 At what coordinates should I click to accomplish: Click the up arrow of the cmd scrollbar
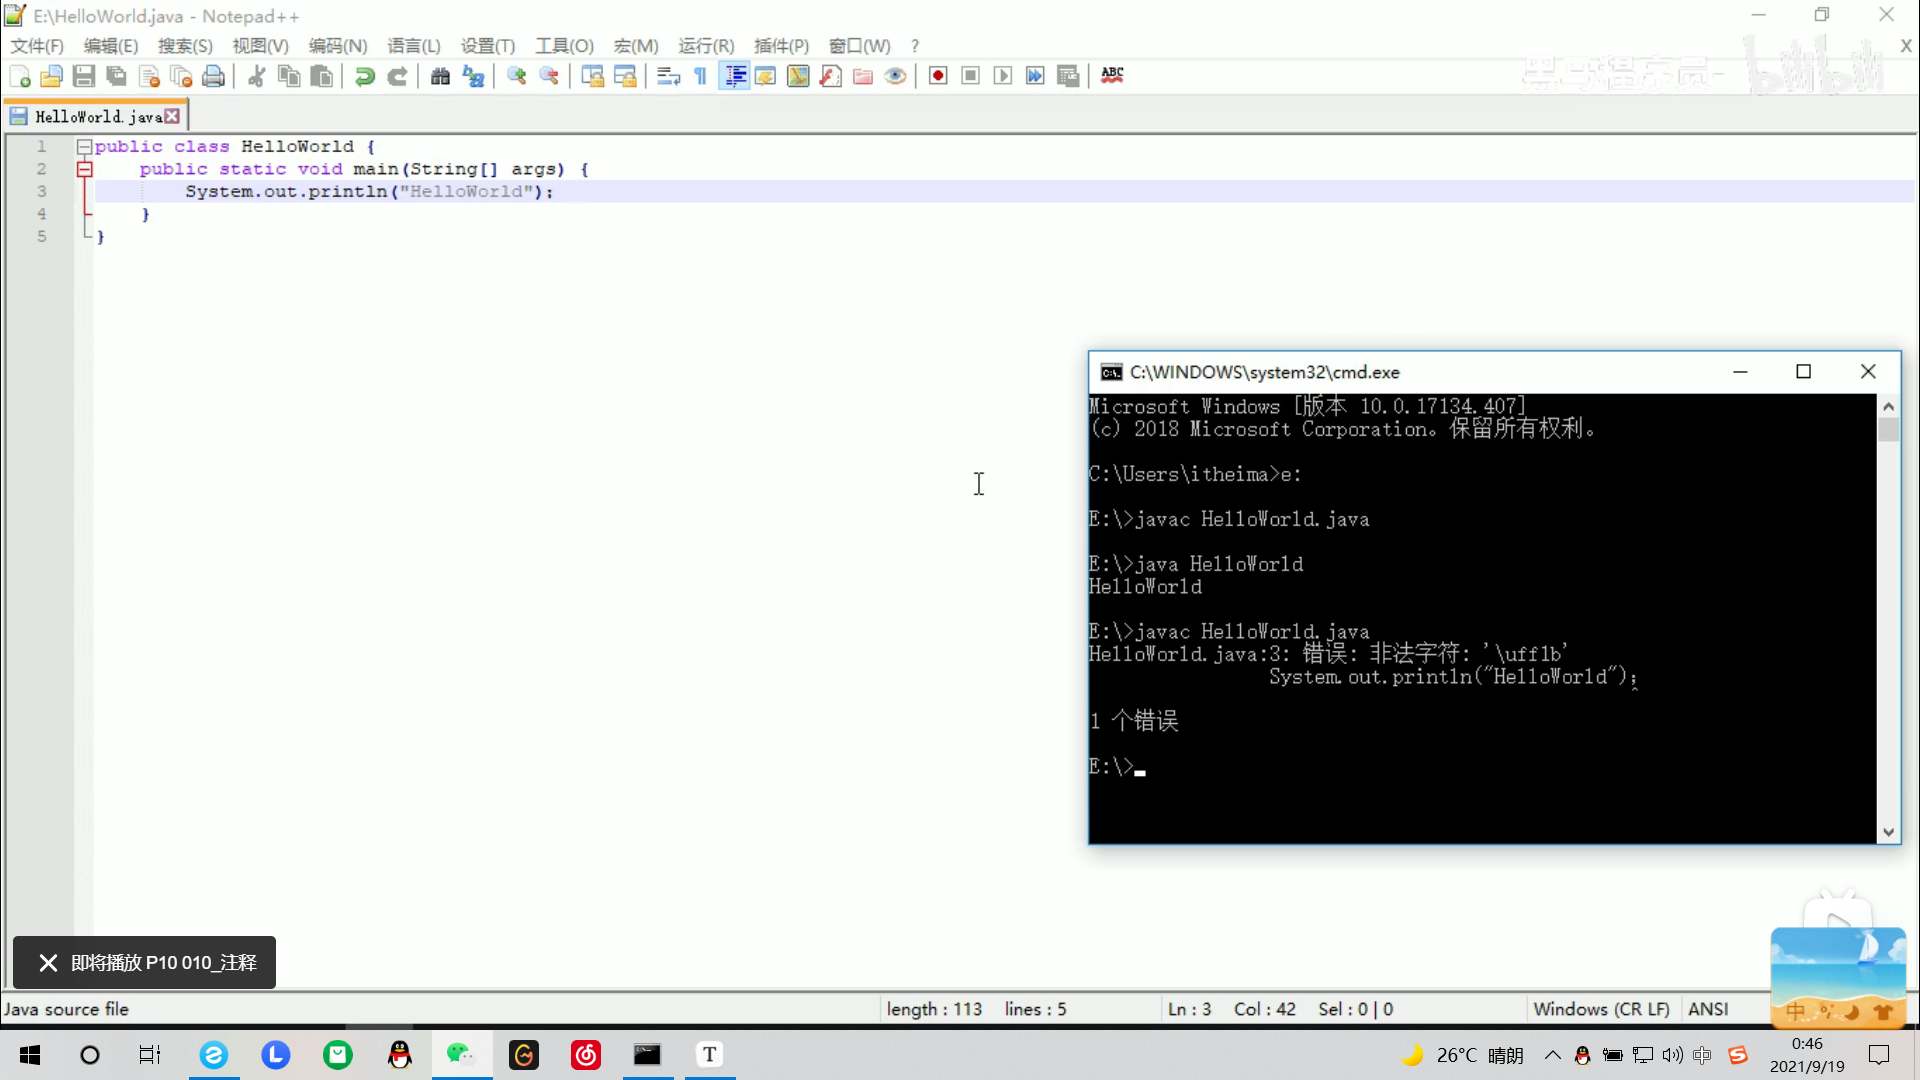[x=1888, y=406]
